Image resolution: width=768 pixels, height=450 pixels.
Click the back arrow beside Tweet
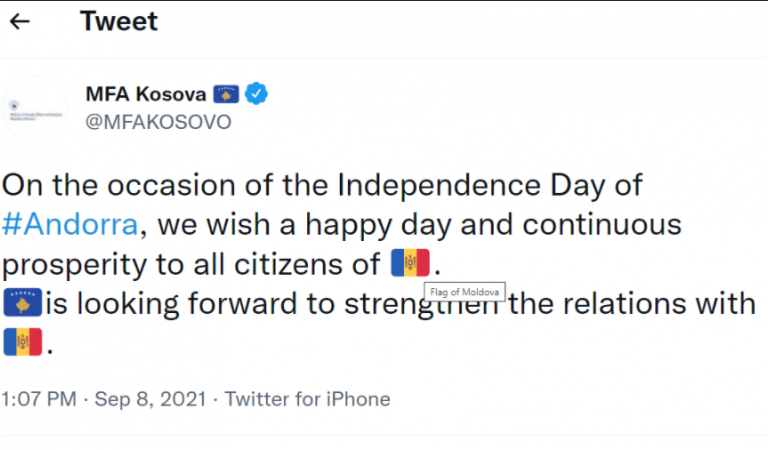tap(20, 21)
